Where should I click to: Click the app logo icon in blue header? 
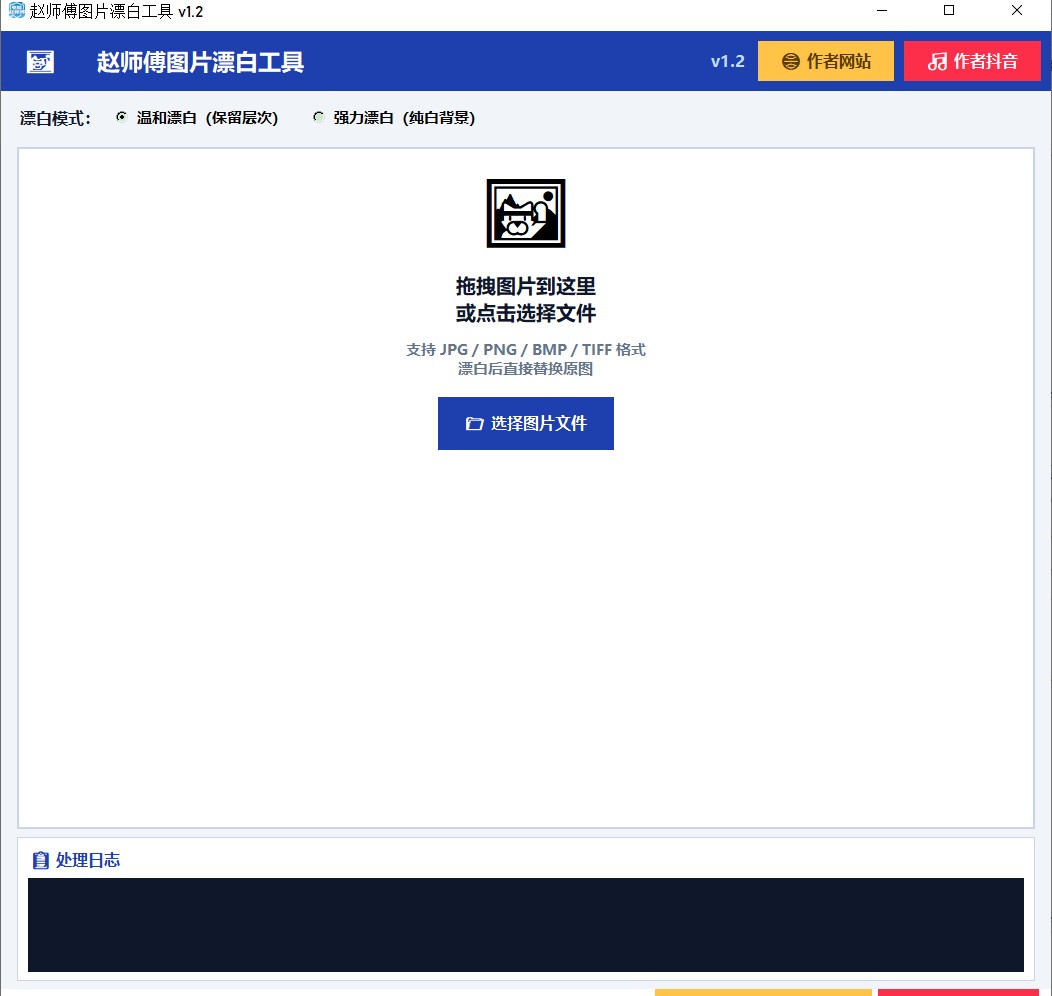40,62
